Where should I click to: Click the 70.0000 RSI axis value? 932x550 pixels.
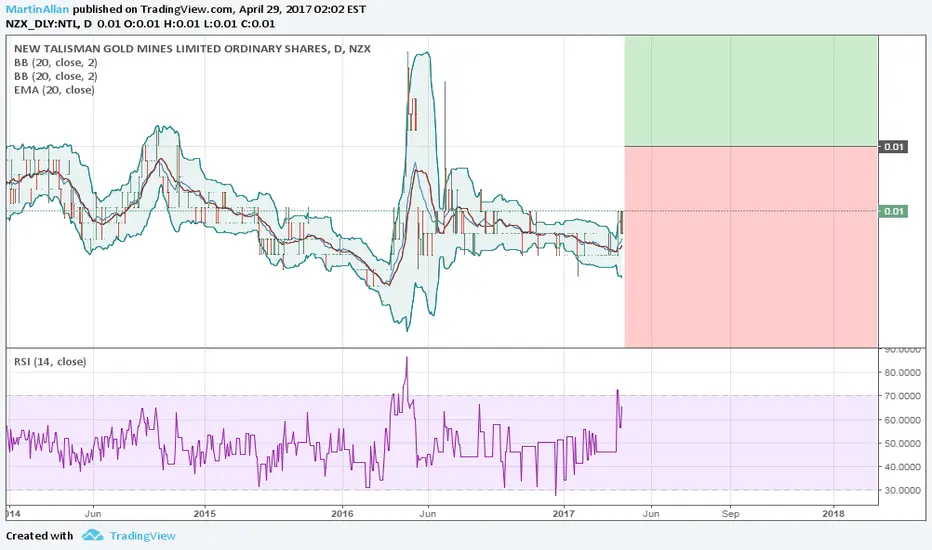tap(903, 396)
